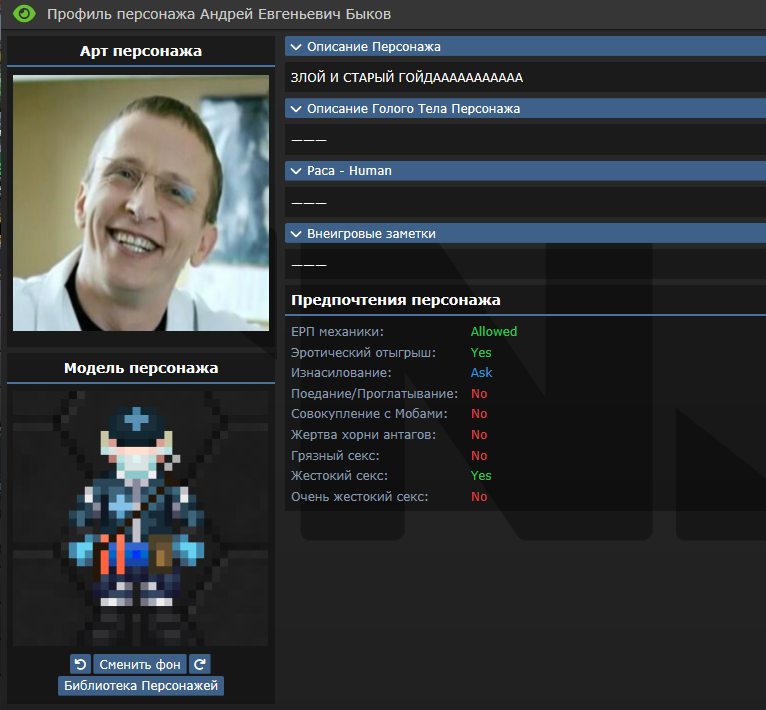
Task: Collapse the Описание Персонажа section
Action: 373,47
